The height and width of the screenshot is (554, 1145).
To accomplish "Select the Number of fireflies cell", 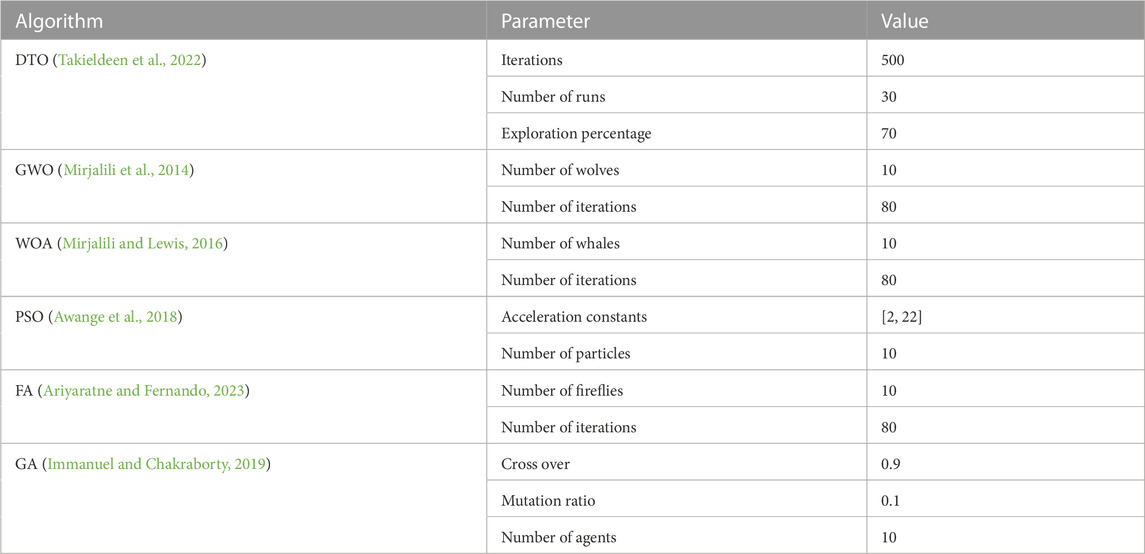I will pyautogui.click(x=677, y=390).
